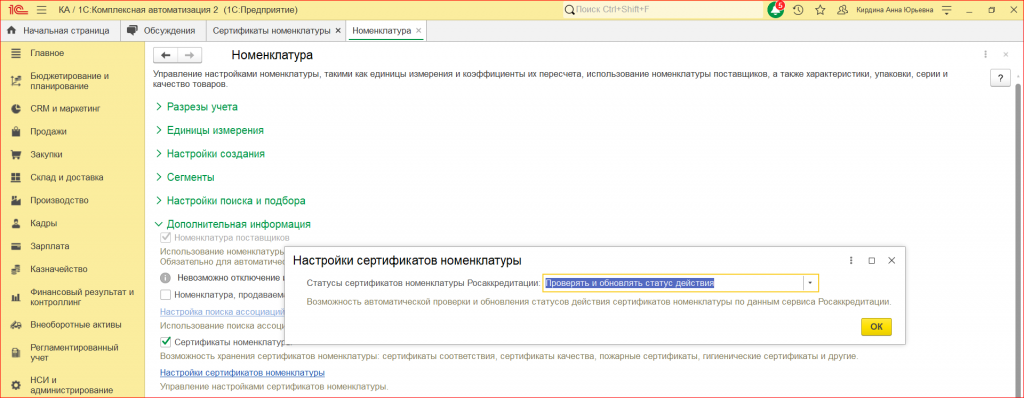The height and width of the screenshot is (398, 1024).
Task: Switch to the Обсуждения tab
Action: pyautogui.click(x=163, y=31)
